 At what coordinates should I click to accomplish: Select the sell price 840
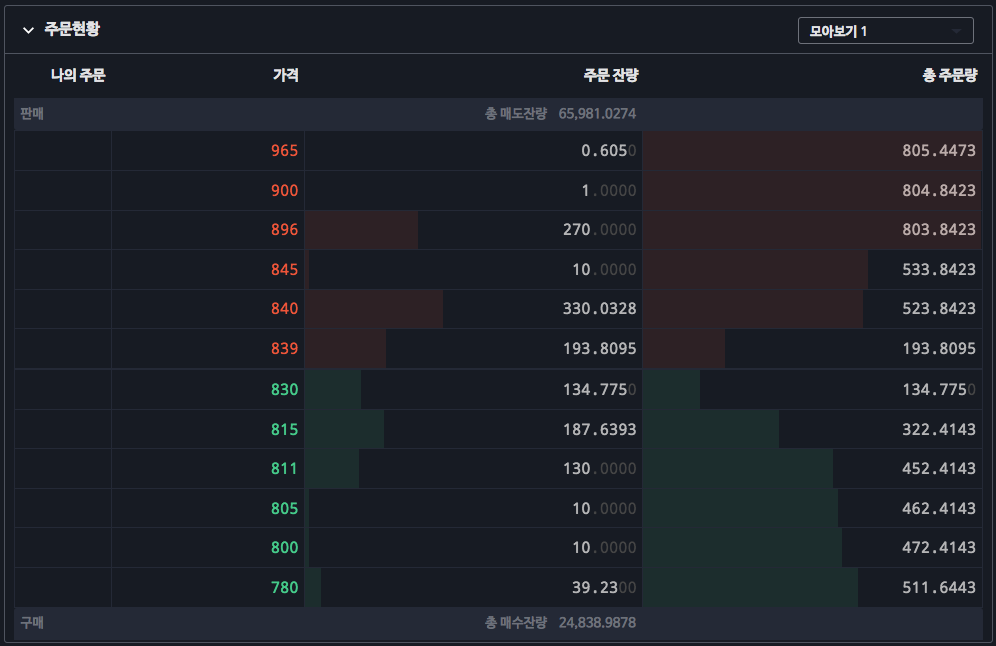click(x=285, y=309)
